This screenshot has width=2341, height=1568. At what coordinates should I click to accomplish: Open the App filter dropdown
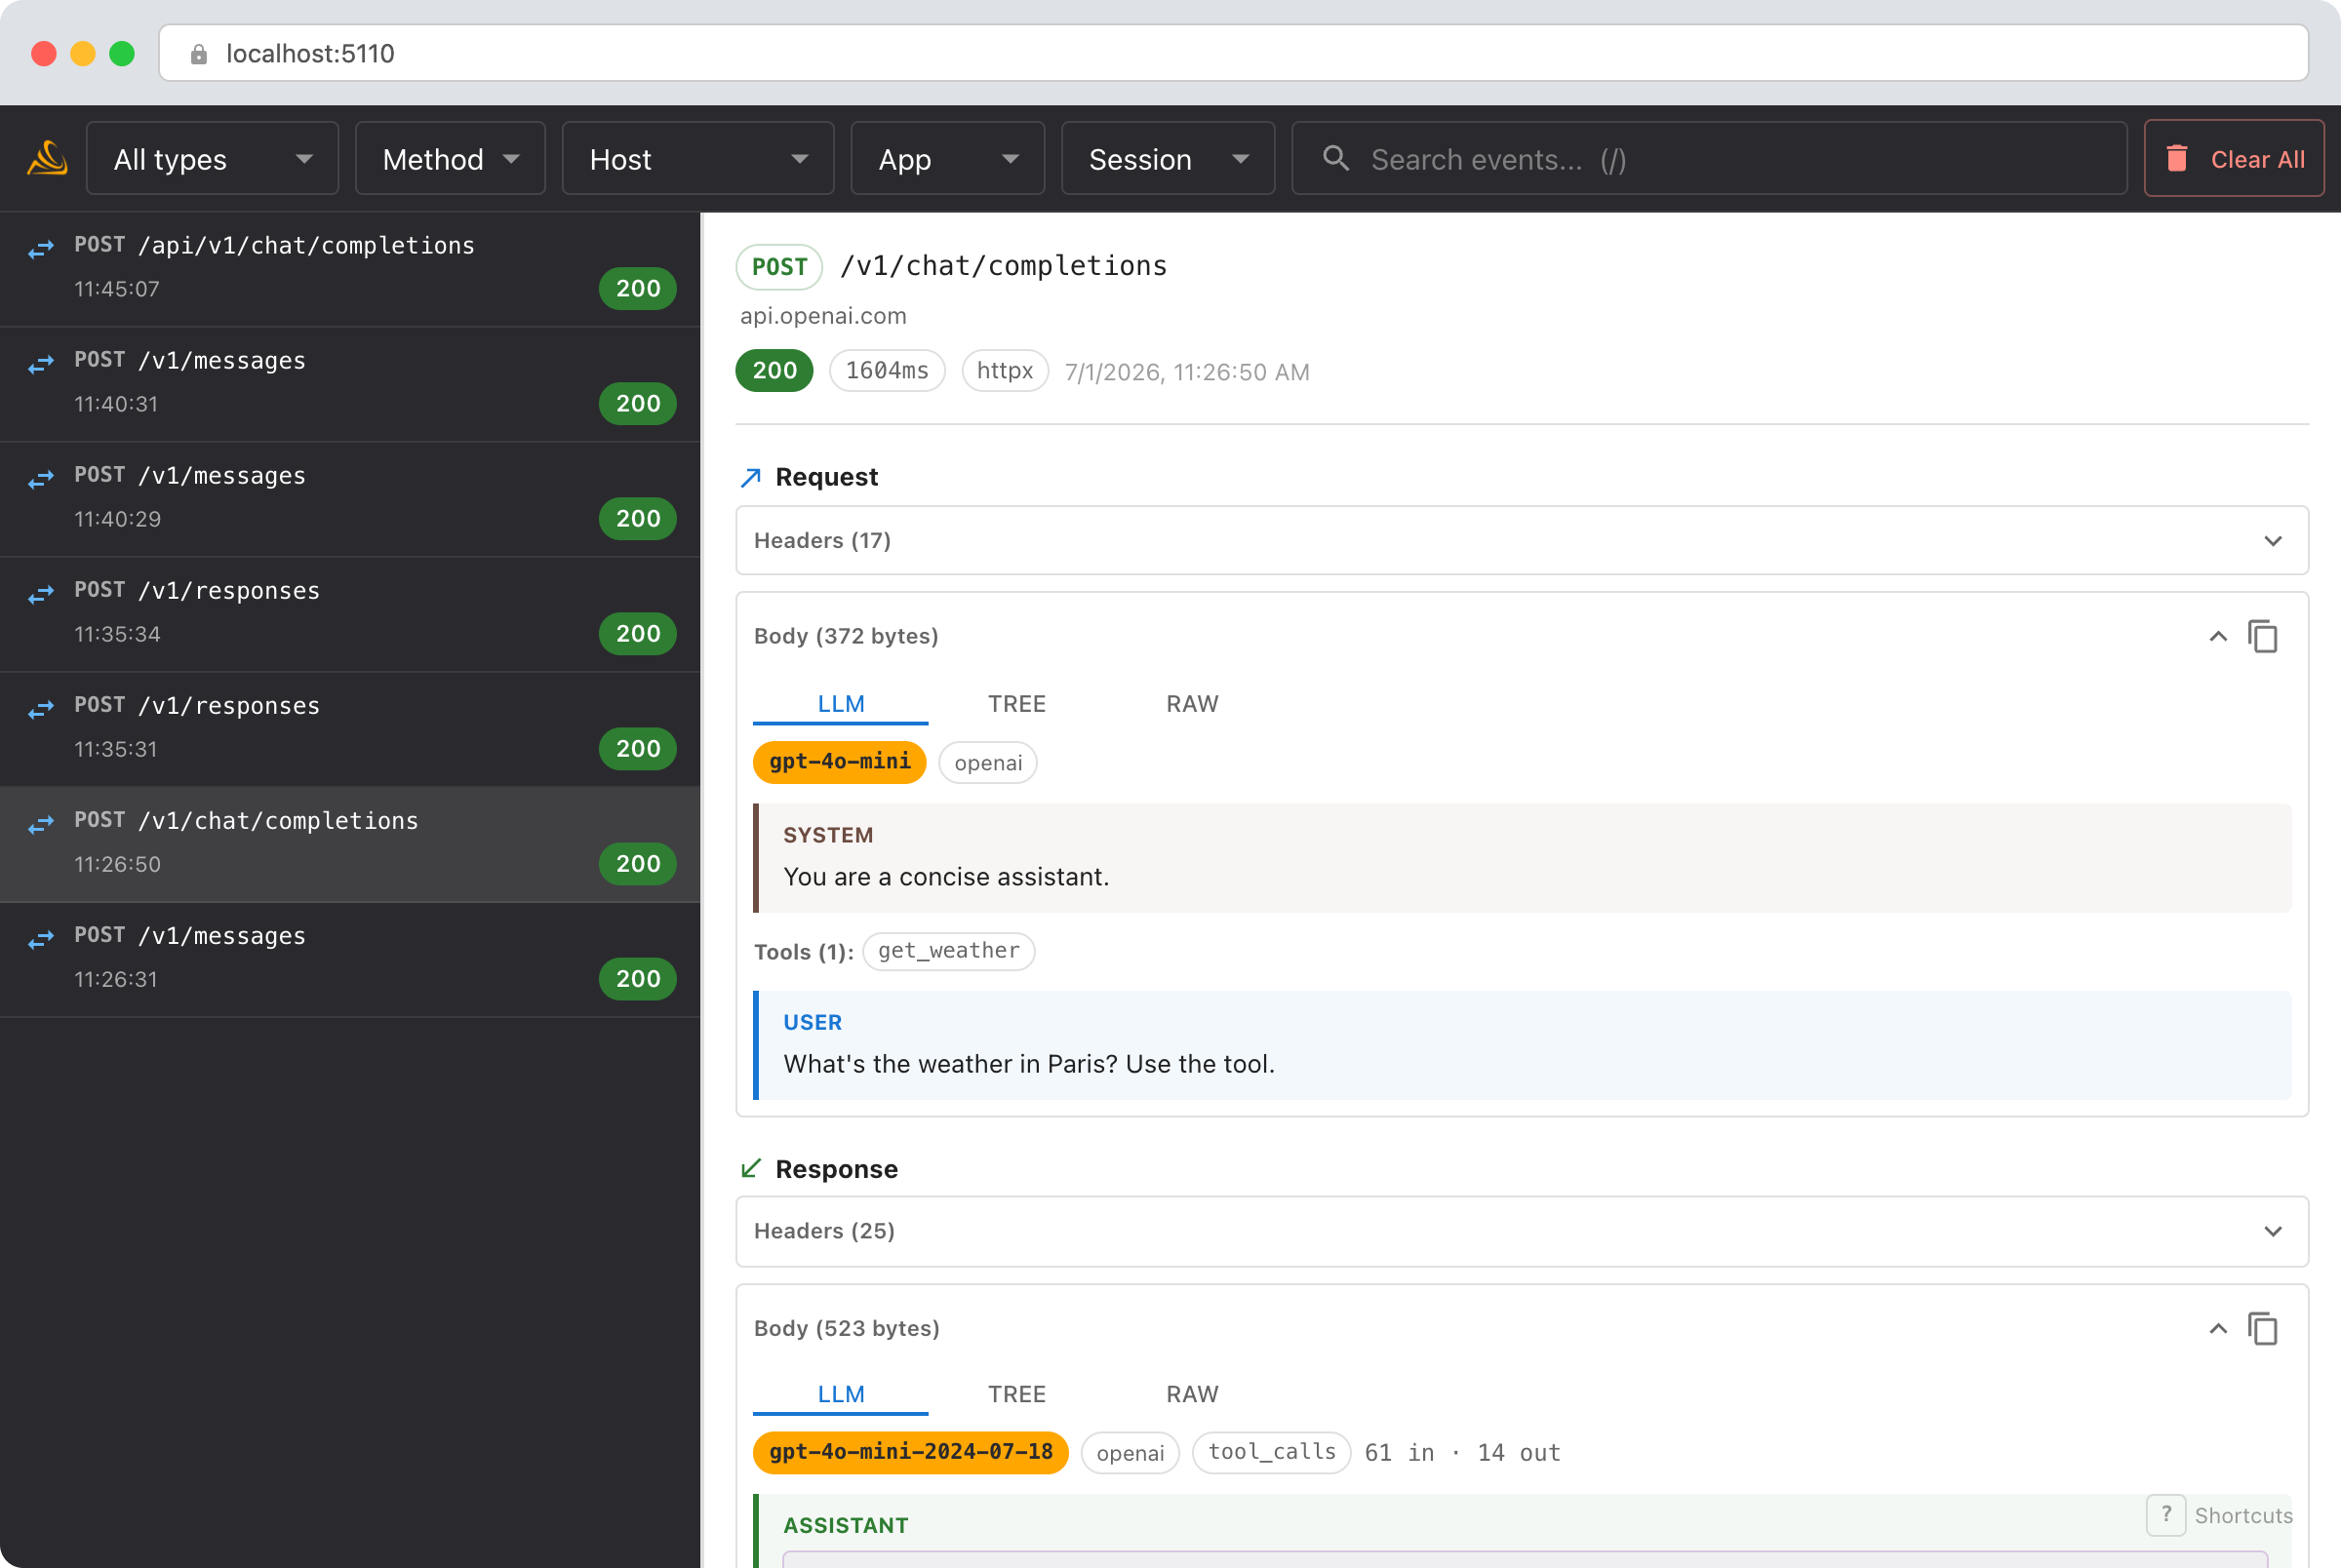947,158
